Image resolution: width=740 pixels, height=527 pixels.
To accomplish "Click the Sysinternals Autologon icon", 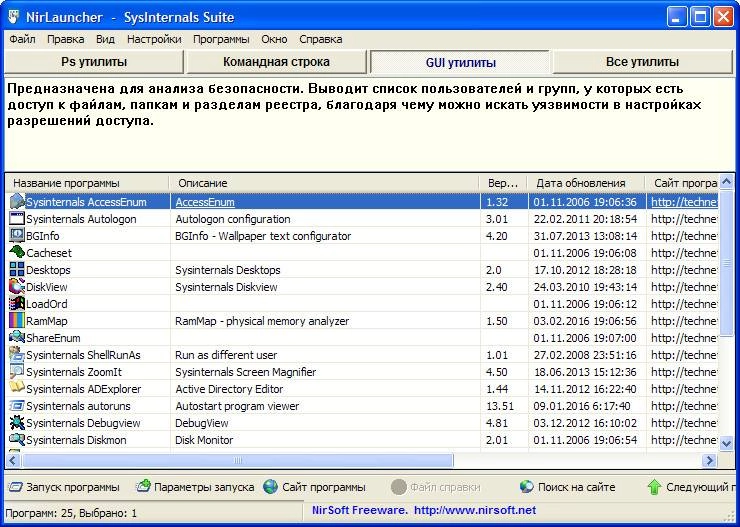I will click(17, 218).
